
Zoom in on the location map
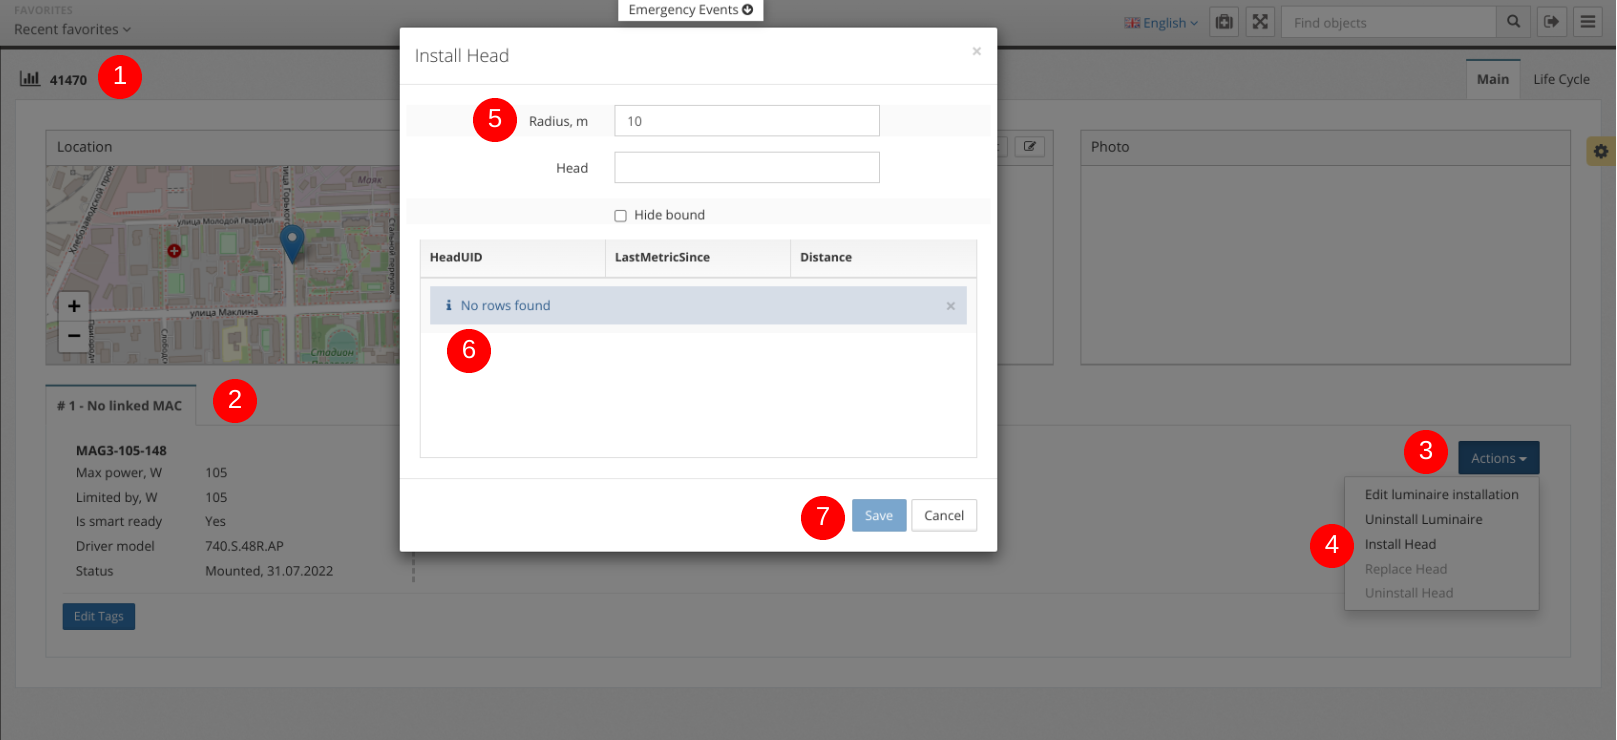click(x=74, y=306)
